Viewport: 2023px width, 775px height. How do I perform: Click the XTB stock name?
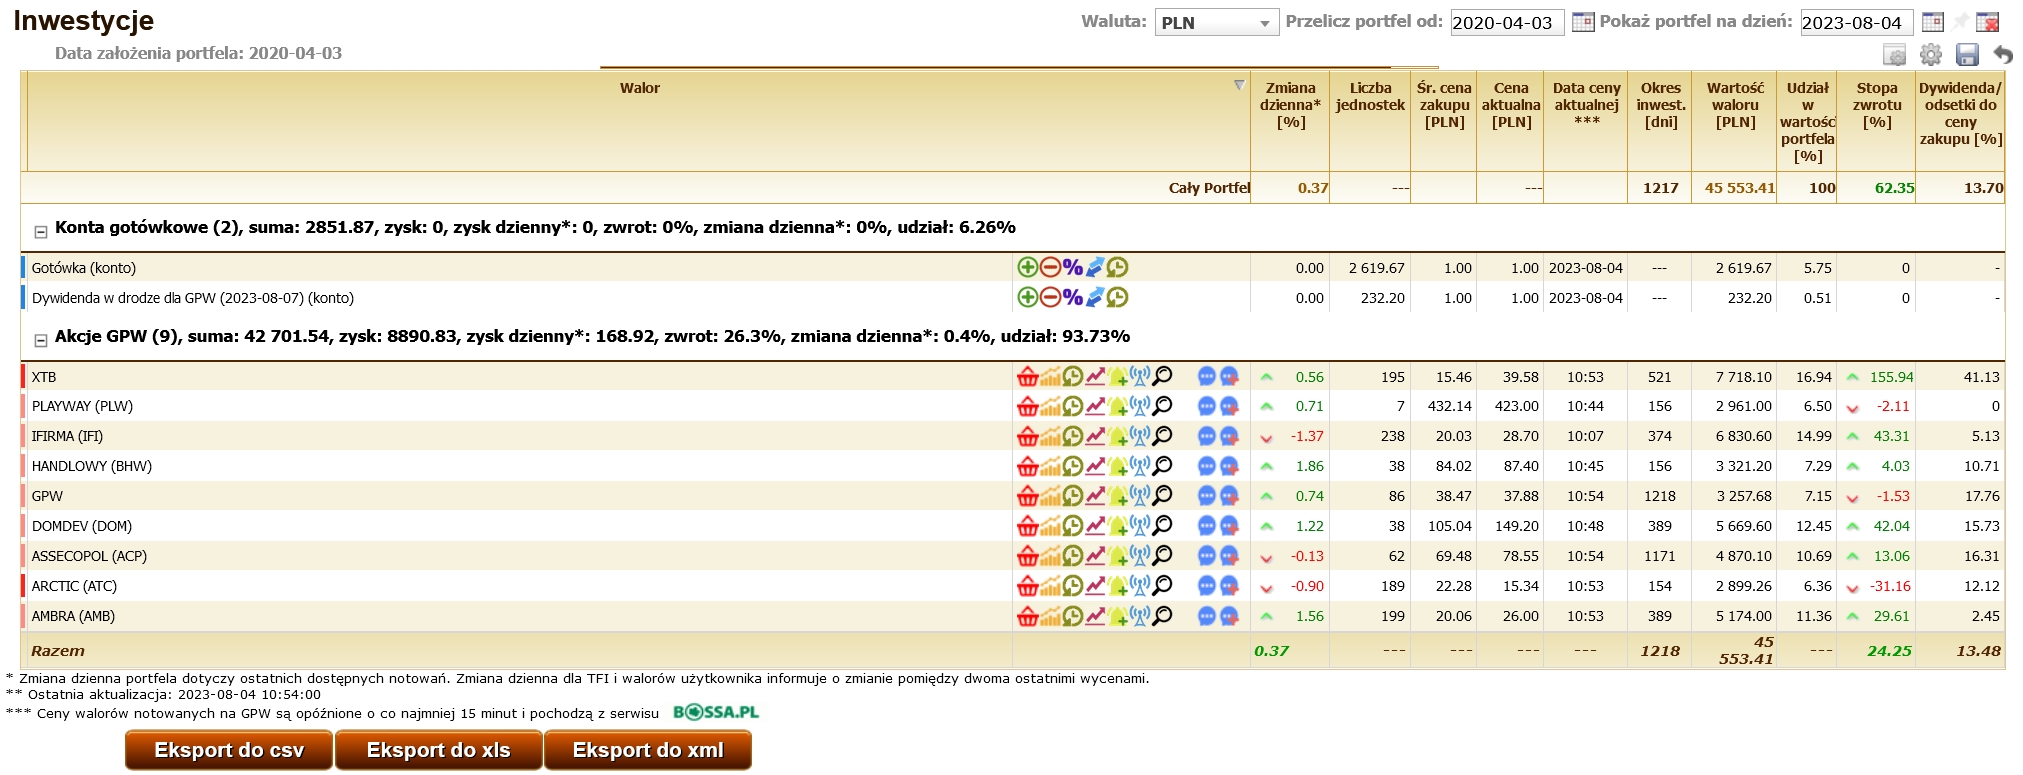coord(44,377)
